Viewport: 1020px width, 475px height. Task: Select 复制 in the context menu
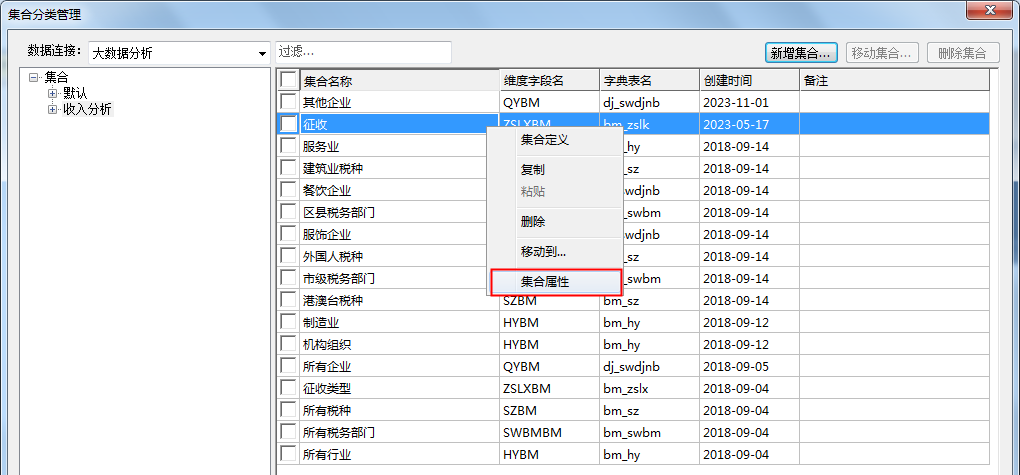[533, 170]
